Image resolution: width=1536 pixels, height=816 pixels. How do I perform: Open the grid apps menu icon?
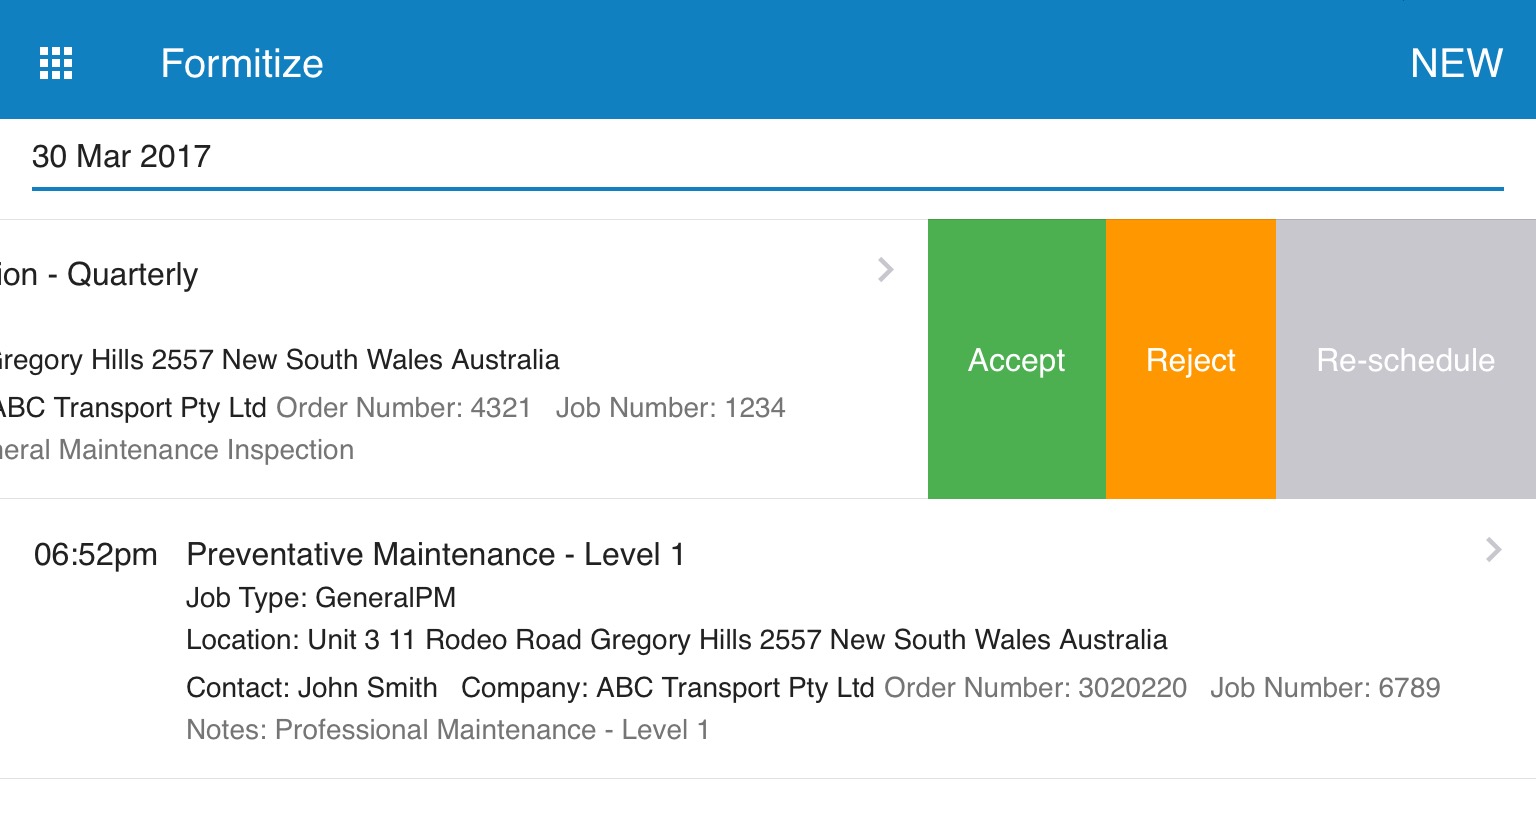(56, 63)
